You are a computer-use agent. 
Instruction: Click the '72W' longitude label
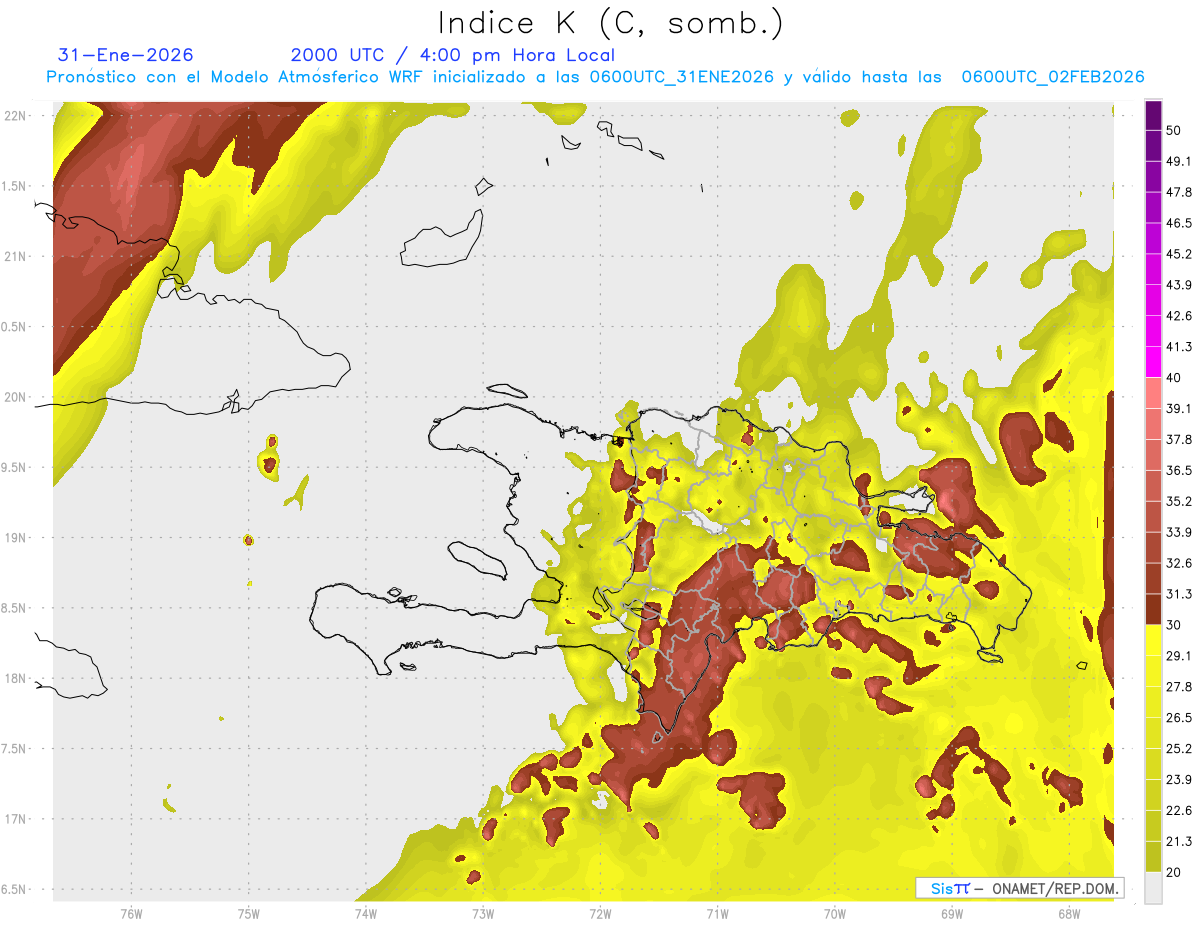[x=600, y=913]
